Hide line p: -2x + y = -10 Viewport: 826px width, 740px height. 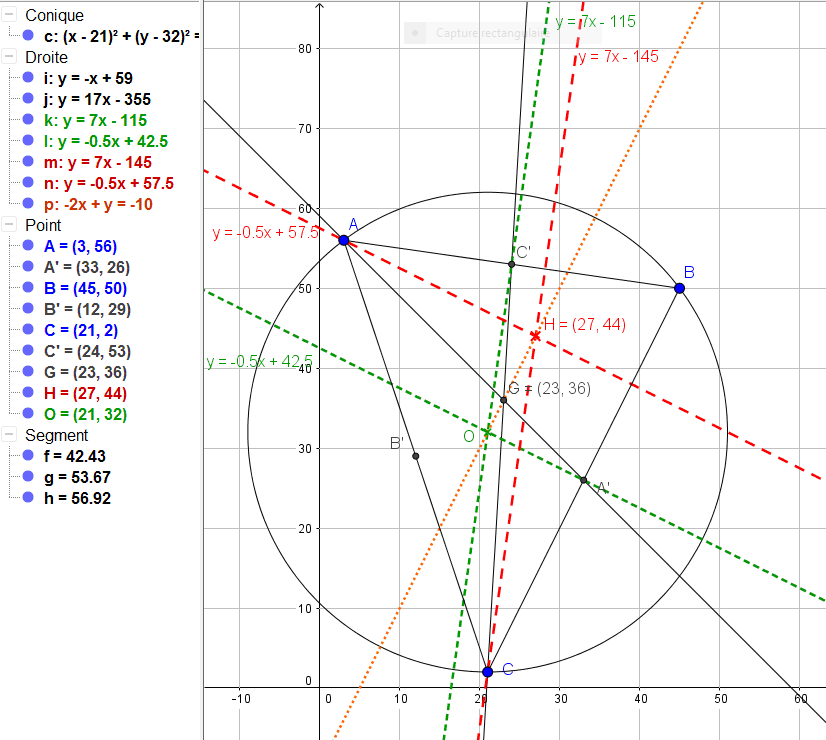[x=28, y=203]
